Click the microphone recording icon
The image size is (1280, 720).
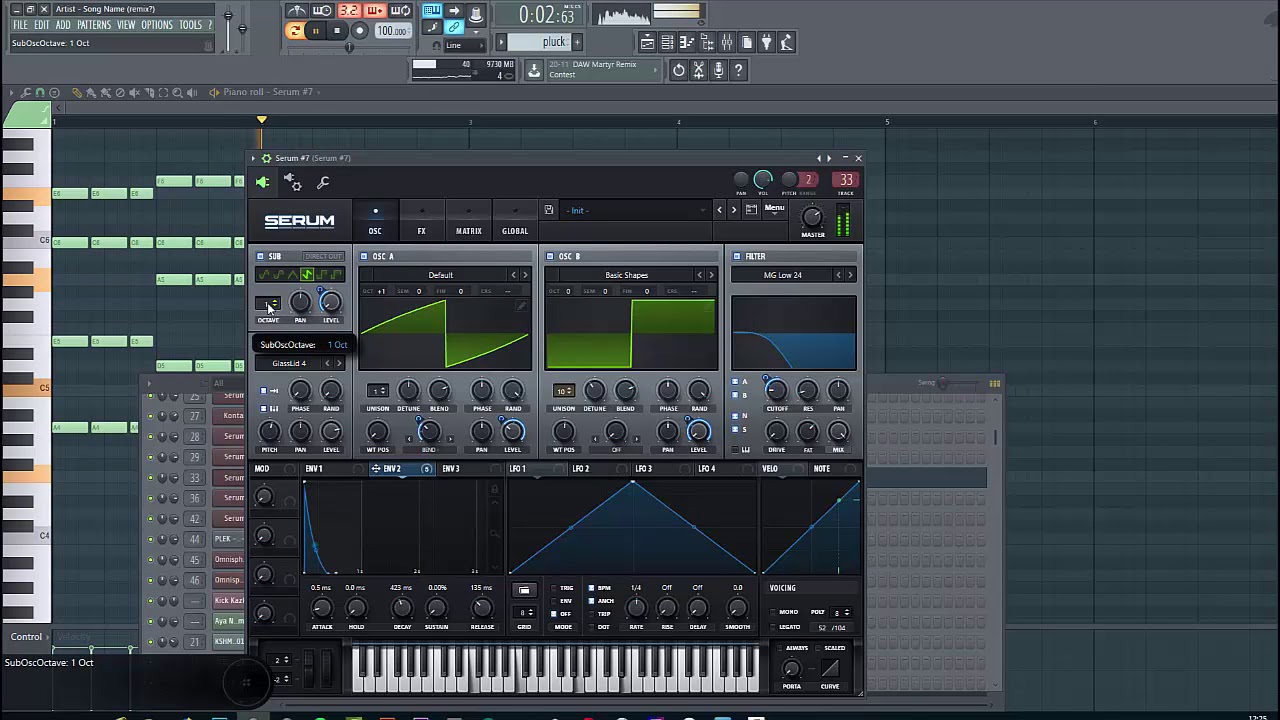pyautogui.click(x=718, y=70)
